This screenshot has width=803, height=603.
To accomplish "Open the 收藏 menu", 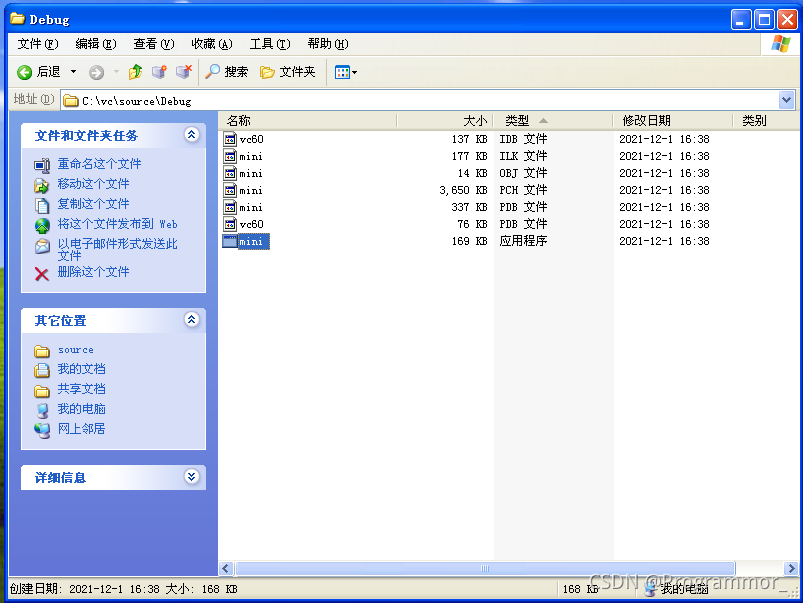I will tap(212, 44).
